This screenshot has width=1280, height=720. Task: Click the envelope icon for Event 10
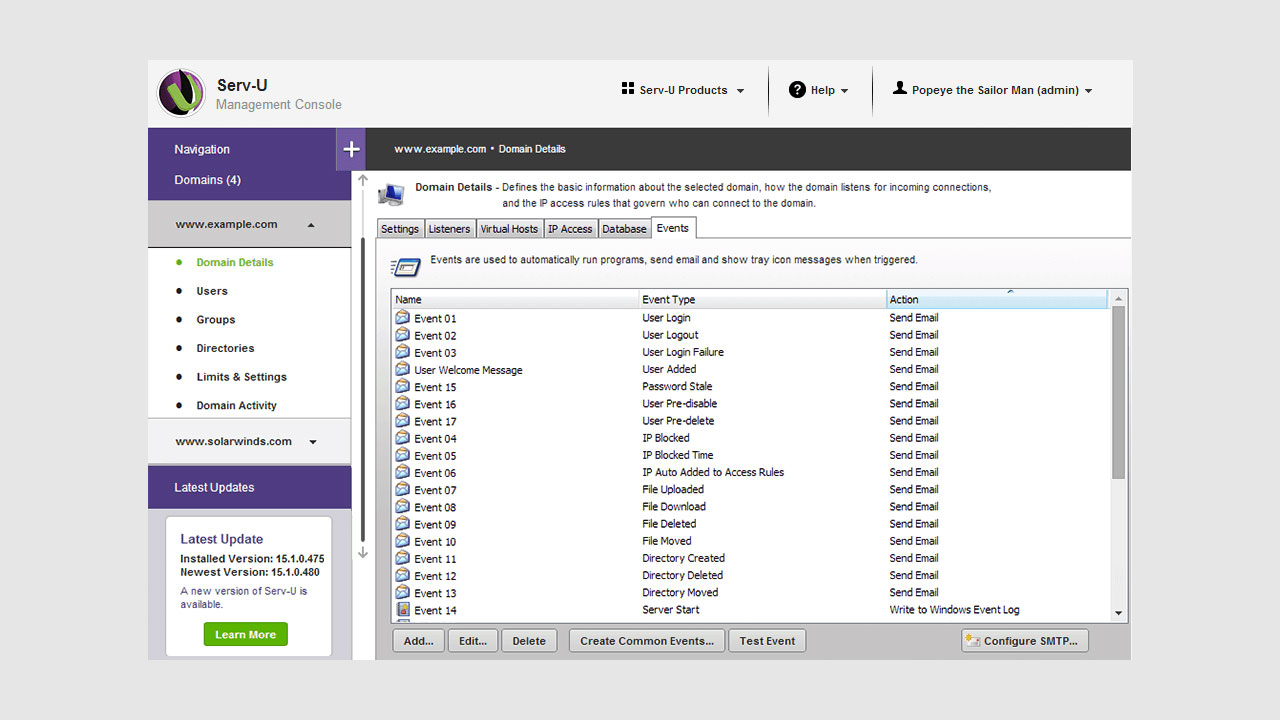pyautogui.click(x=403, y=541)
